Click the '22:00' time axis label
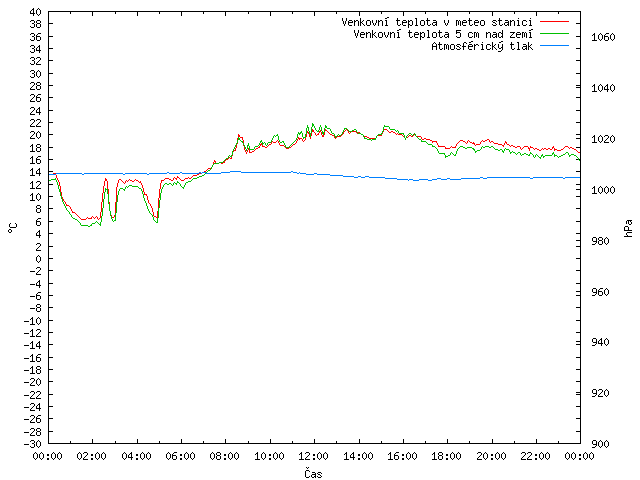 [x=535, y=456]
